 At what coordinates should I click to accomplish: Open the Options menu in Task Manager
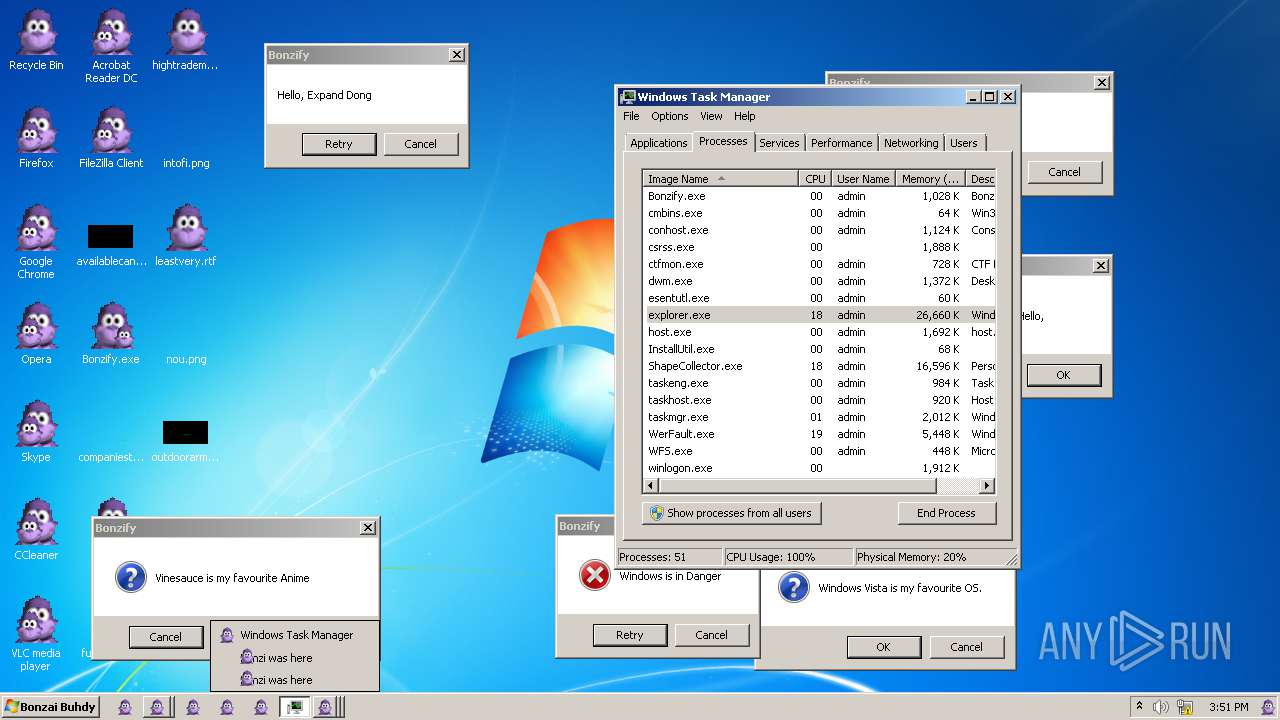point(670,116)
